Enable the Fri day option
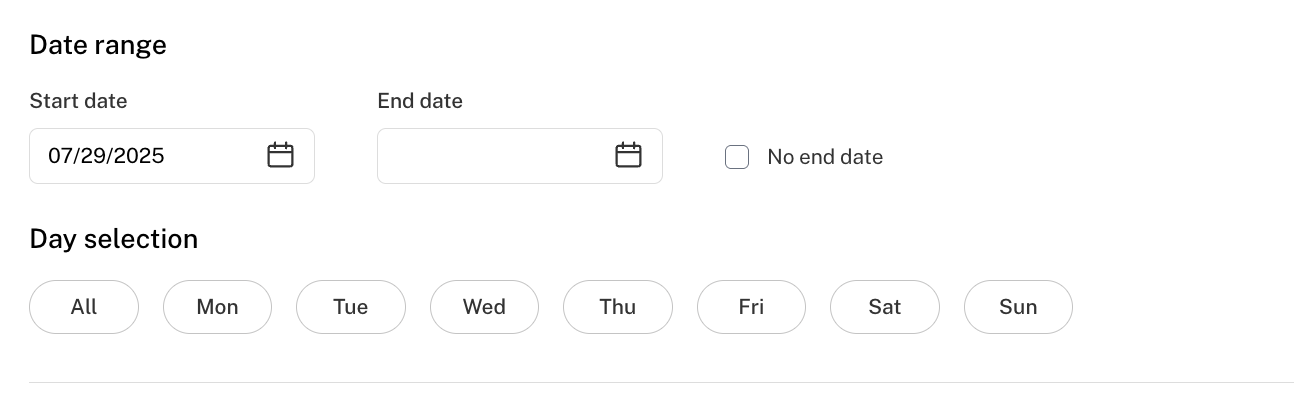This screenshot has height=404, width=1294. (751, 307)
